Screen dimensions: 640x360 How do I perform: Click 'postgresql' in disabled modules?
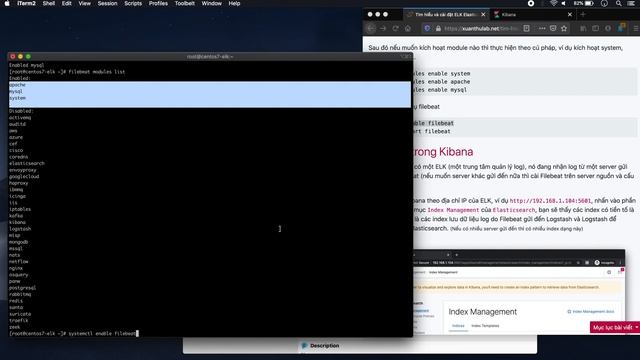22,288
